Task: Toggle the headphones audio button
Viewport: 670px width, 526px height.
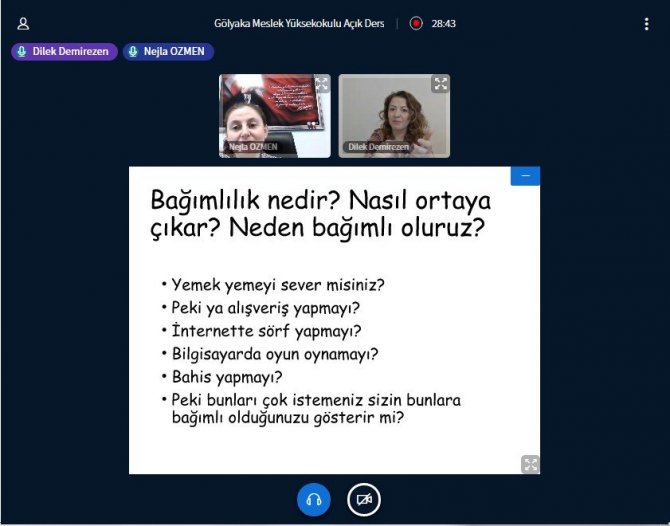Action: [x=314, y=499]
